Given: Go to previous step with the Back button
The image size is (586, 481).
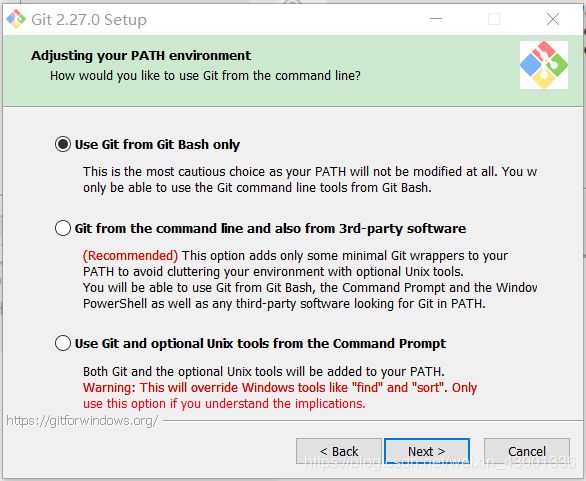Looking at the screenshot, I should tap(339, 451).
